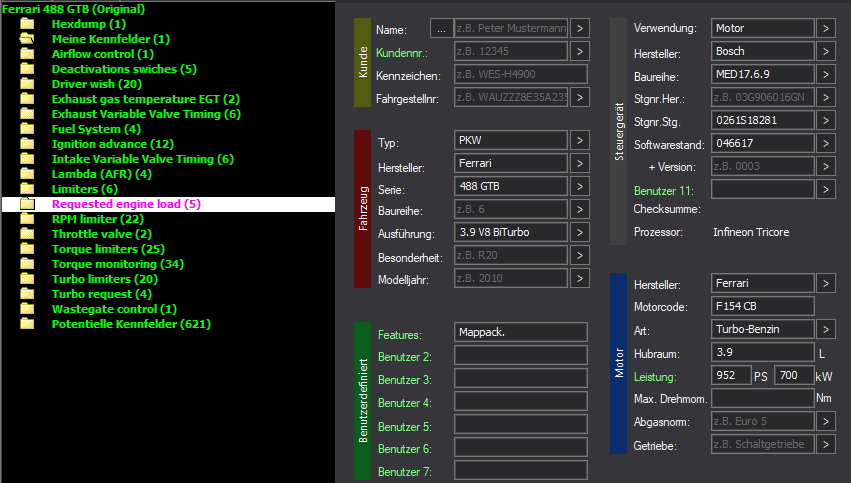Open the arrow list for Verwendung Motor
This screenshot has height=483, width=851.
tap(825, 28)
